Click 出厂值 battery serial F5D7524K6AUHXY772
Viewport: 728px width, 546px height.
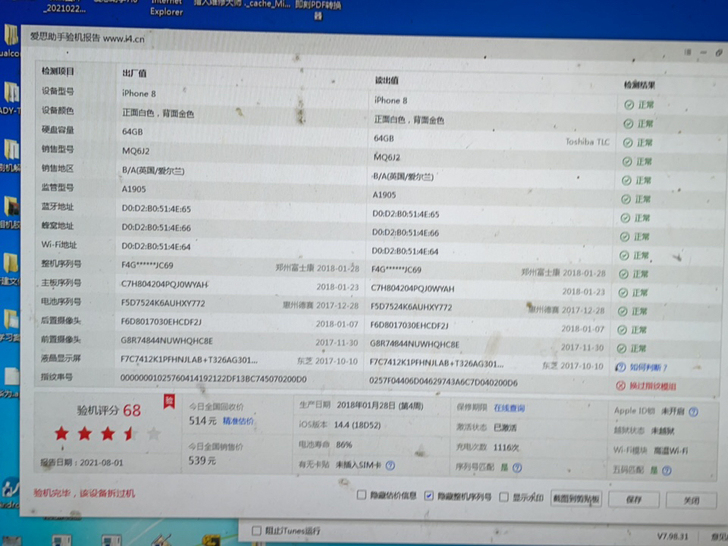(163, 303)
